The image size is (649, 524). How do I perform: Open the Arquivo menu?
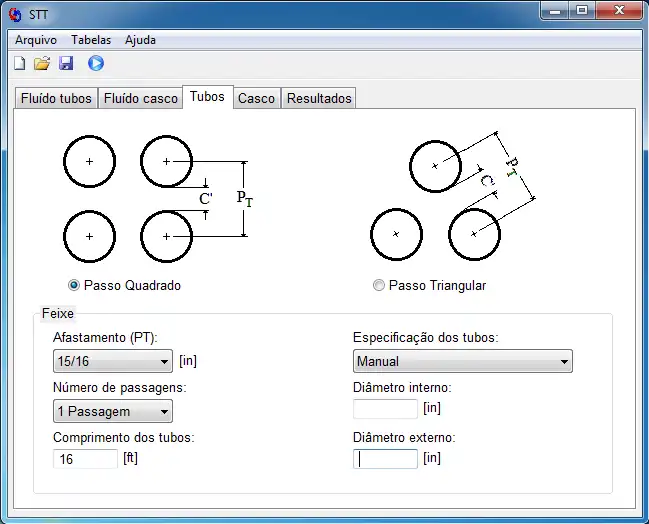[x=36, y=40]
